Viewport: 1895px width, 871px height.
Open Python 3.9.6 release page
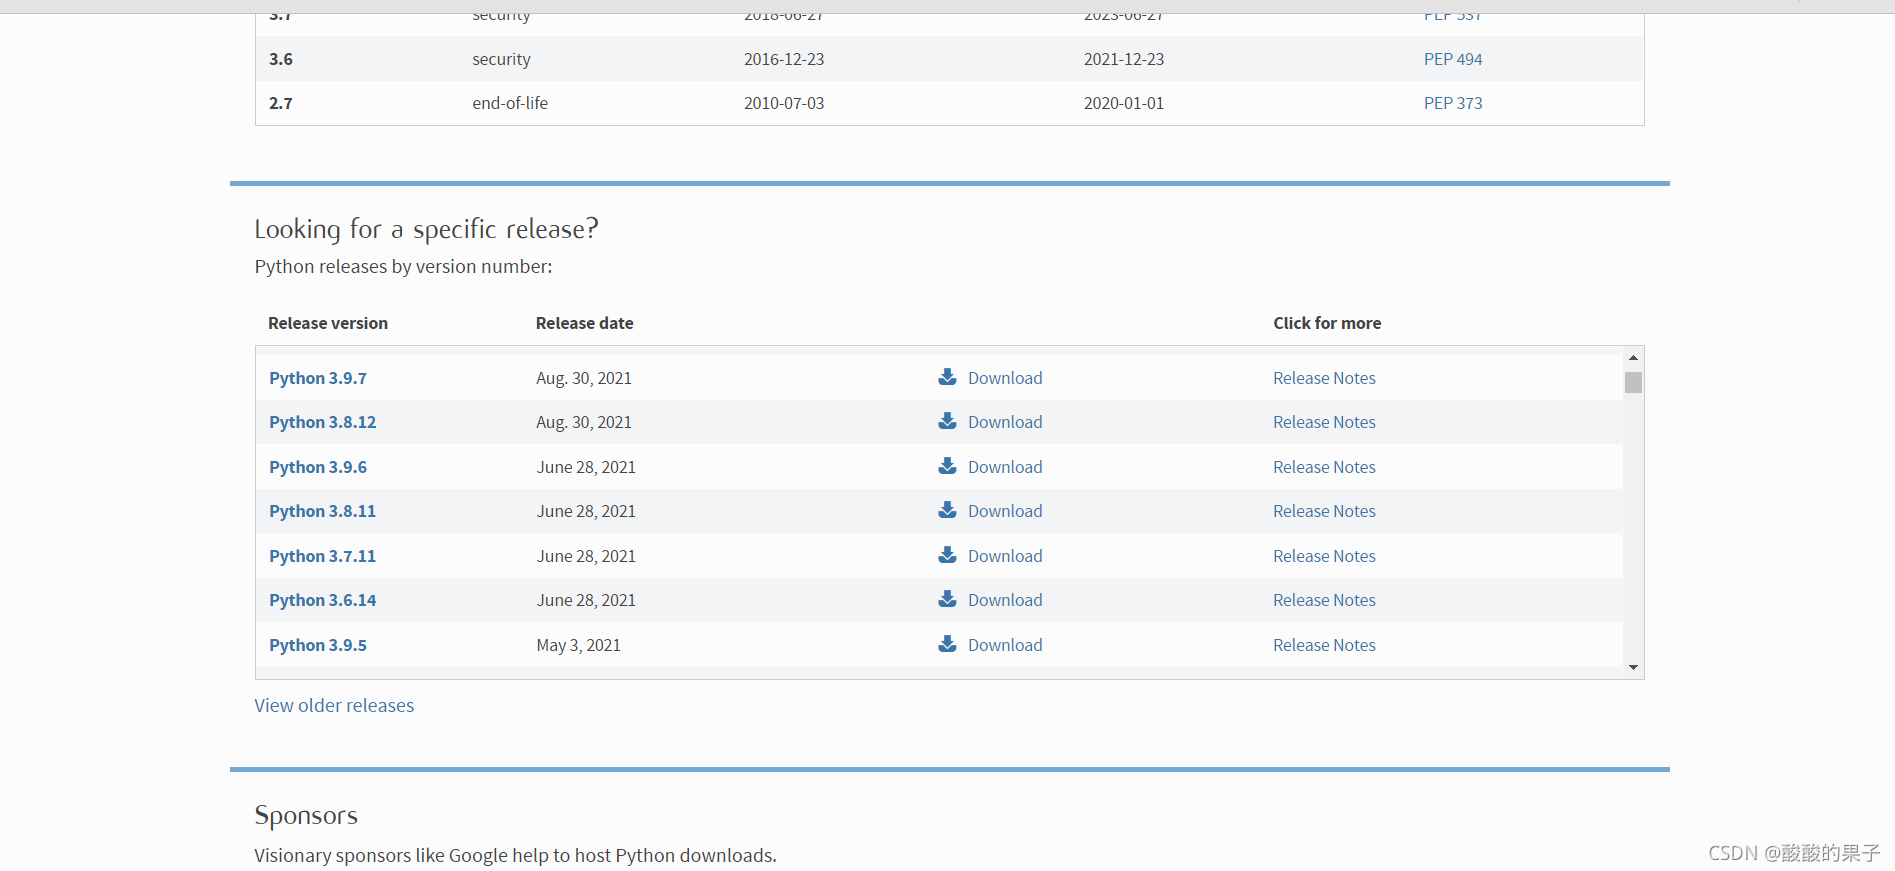318,467
